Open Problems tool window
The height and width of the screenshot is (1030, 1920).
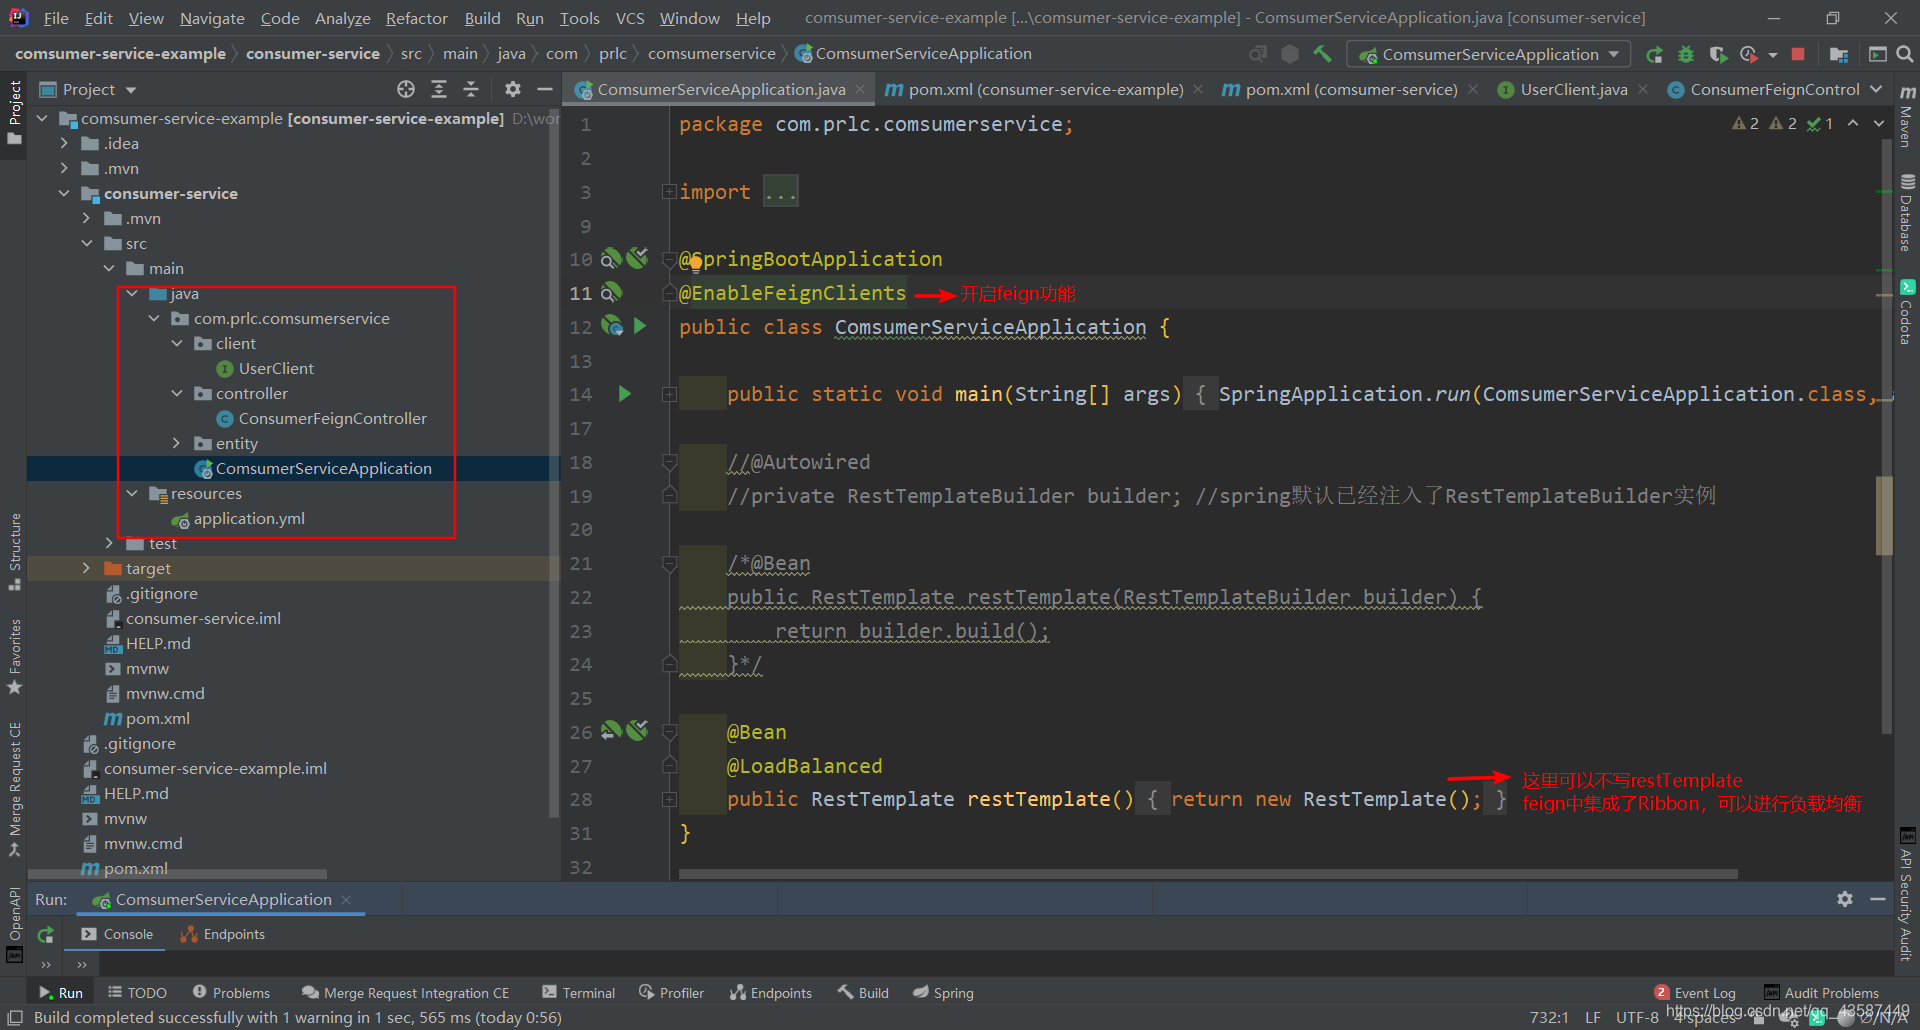(231, 992)
